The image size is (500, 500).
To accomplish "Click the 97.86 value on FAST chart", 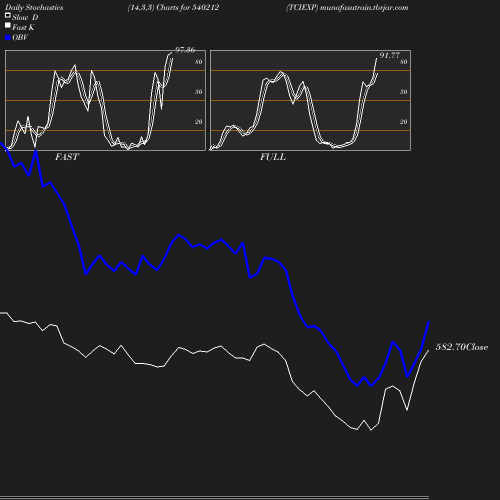I will point(185,50).
